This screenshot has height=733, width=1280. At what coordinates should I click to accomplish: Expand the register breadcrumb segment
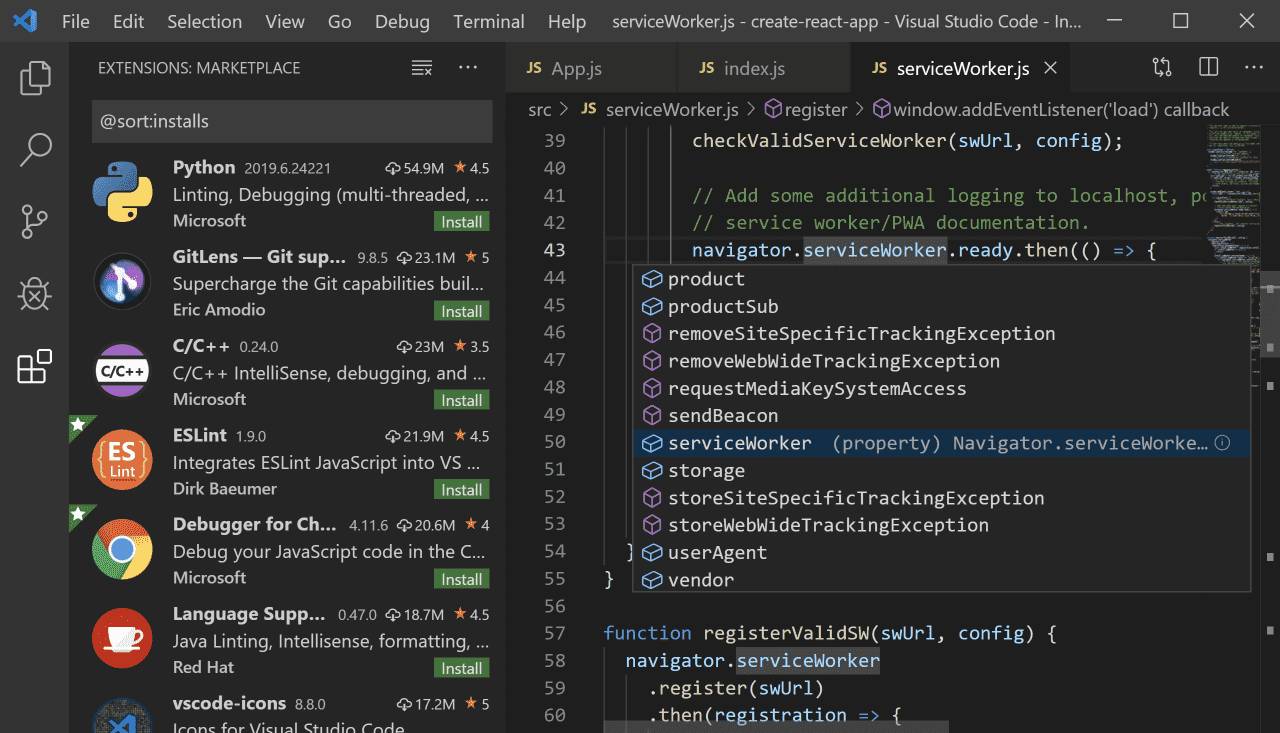(x=806, y=109)
